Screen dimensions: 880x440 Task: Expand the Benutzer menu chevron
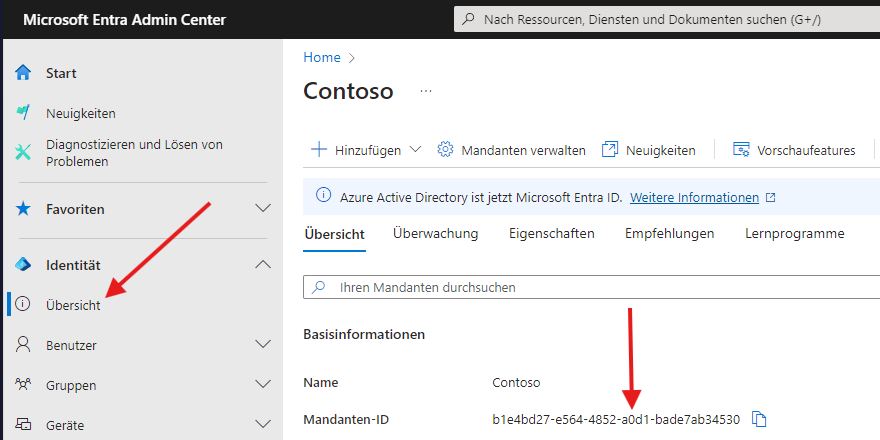(263, 344)
